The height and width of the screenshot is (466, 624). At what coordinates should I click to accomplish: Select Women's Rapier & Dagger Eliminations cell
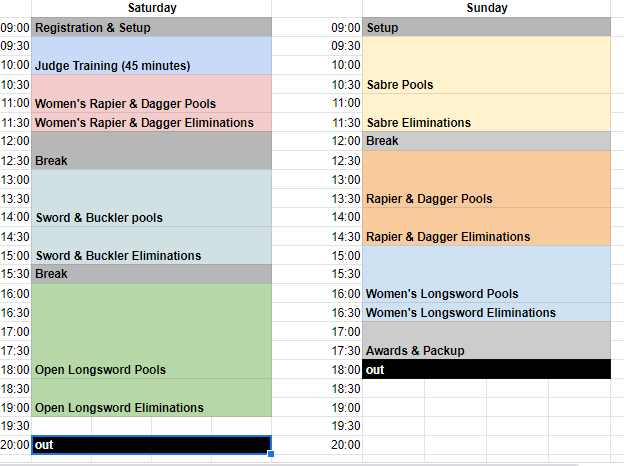(x=152, y=122)
